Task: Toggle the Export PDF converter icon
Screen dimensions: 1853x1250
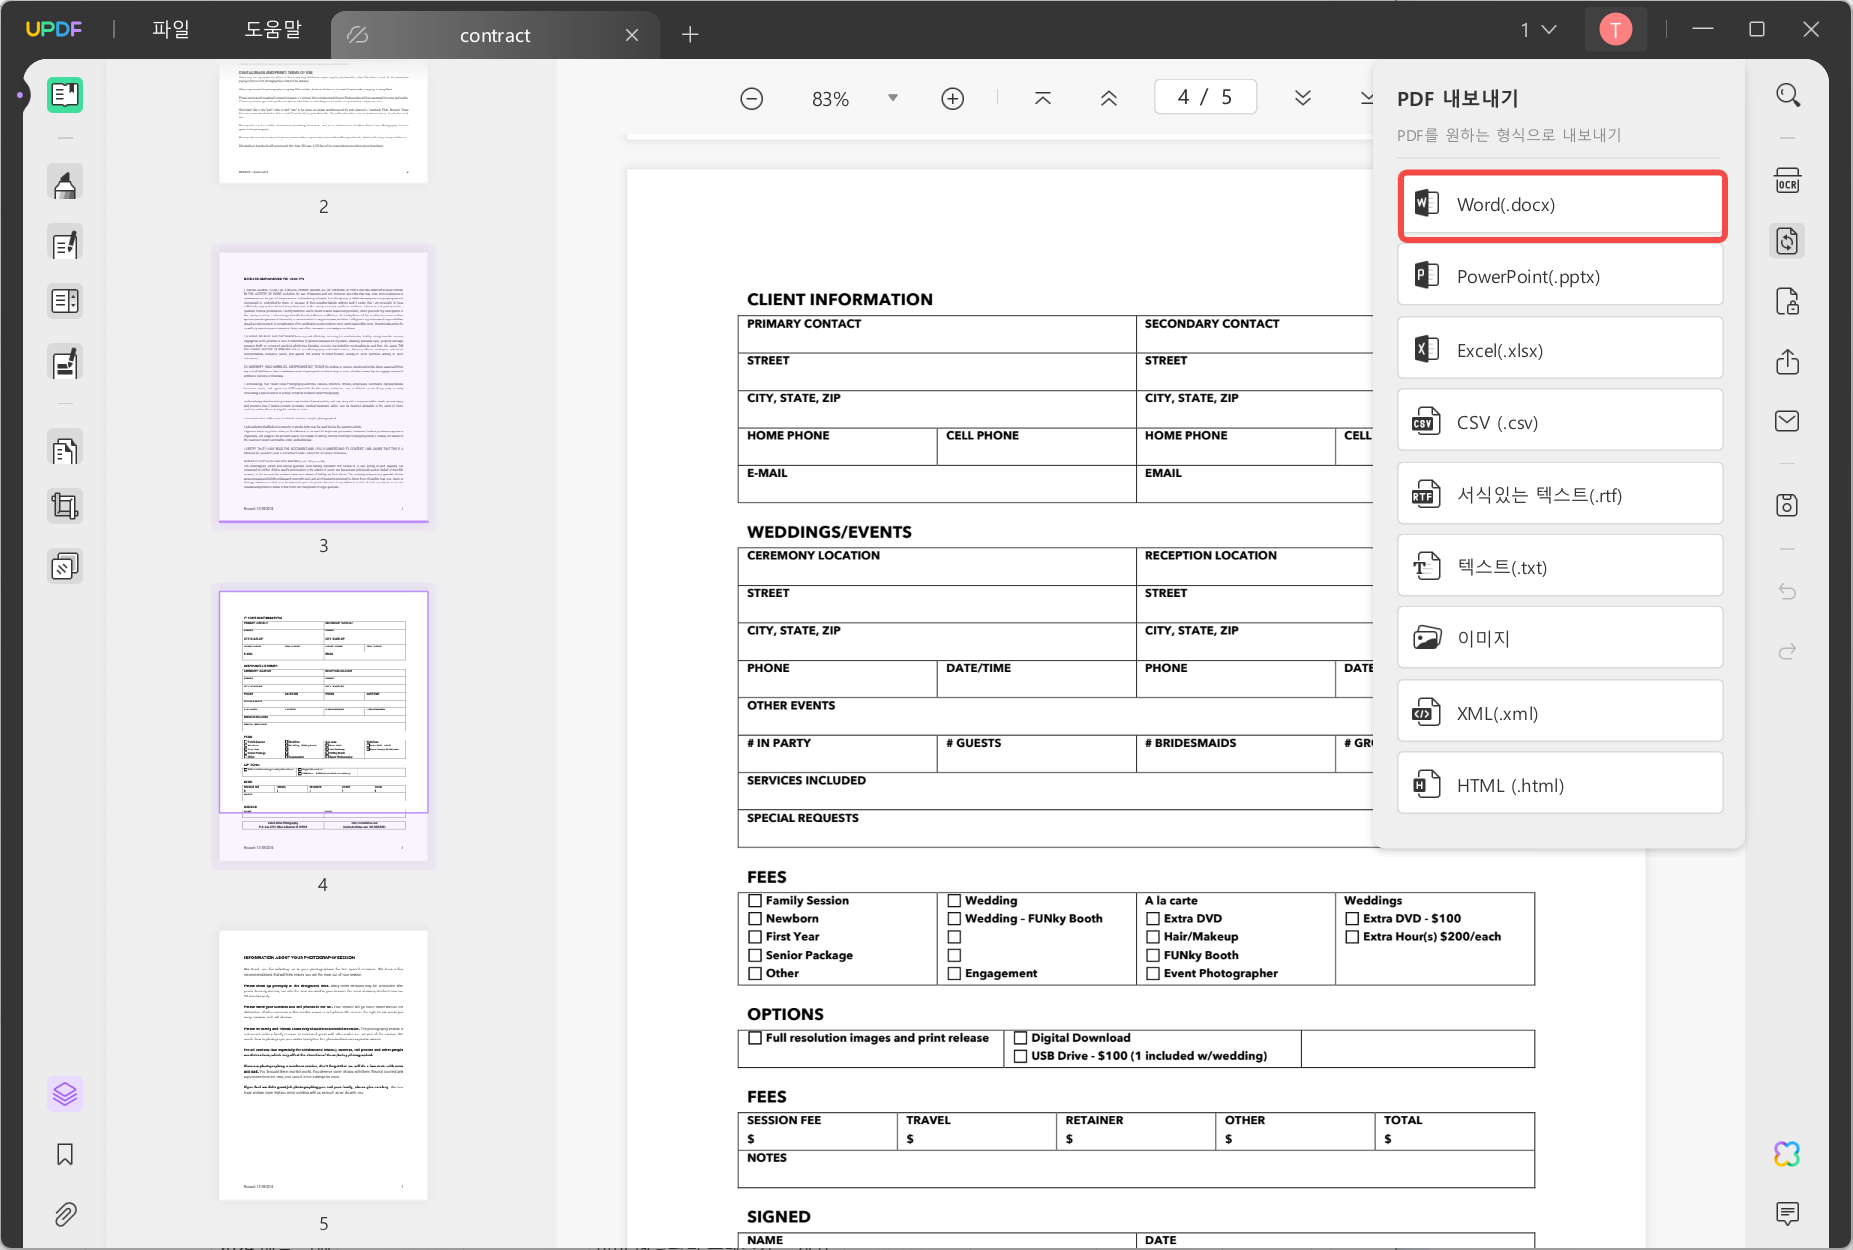Action: [1788, 241]
